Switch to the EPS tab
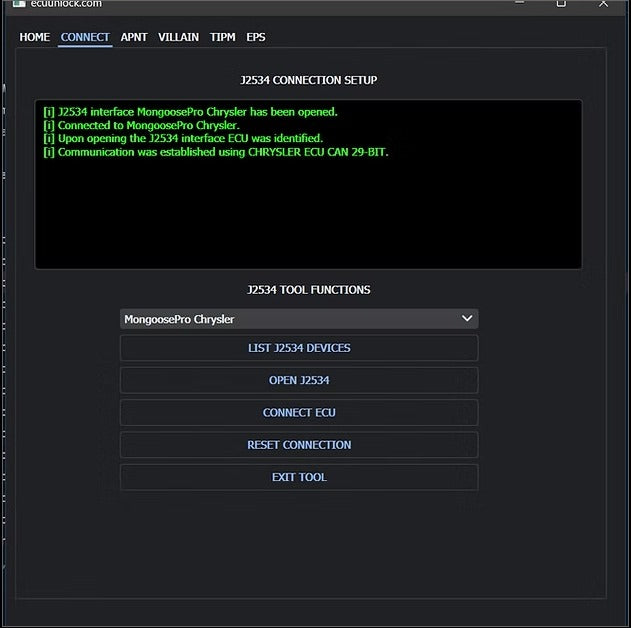The height and width of the screenshot is (628, 631). click(x=256, y=37)
